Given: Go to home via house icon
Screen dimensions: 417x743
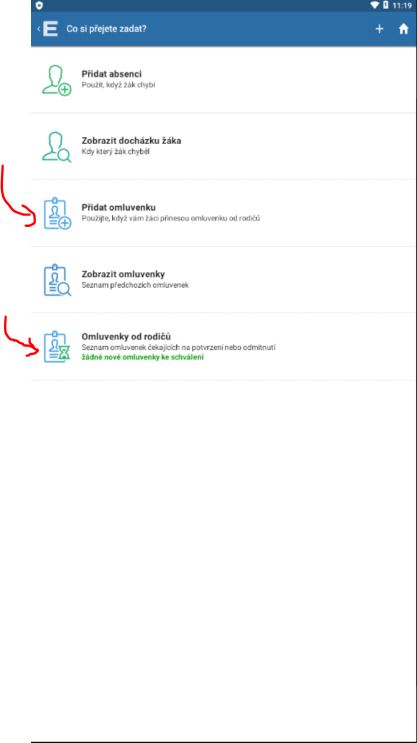Looking at the screenshot, I should (403, 29).
